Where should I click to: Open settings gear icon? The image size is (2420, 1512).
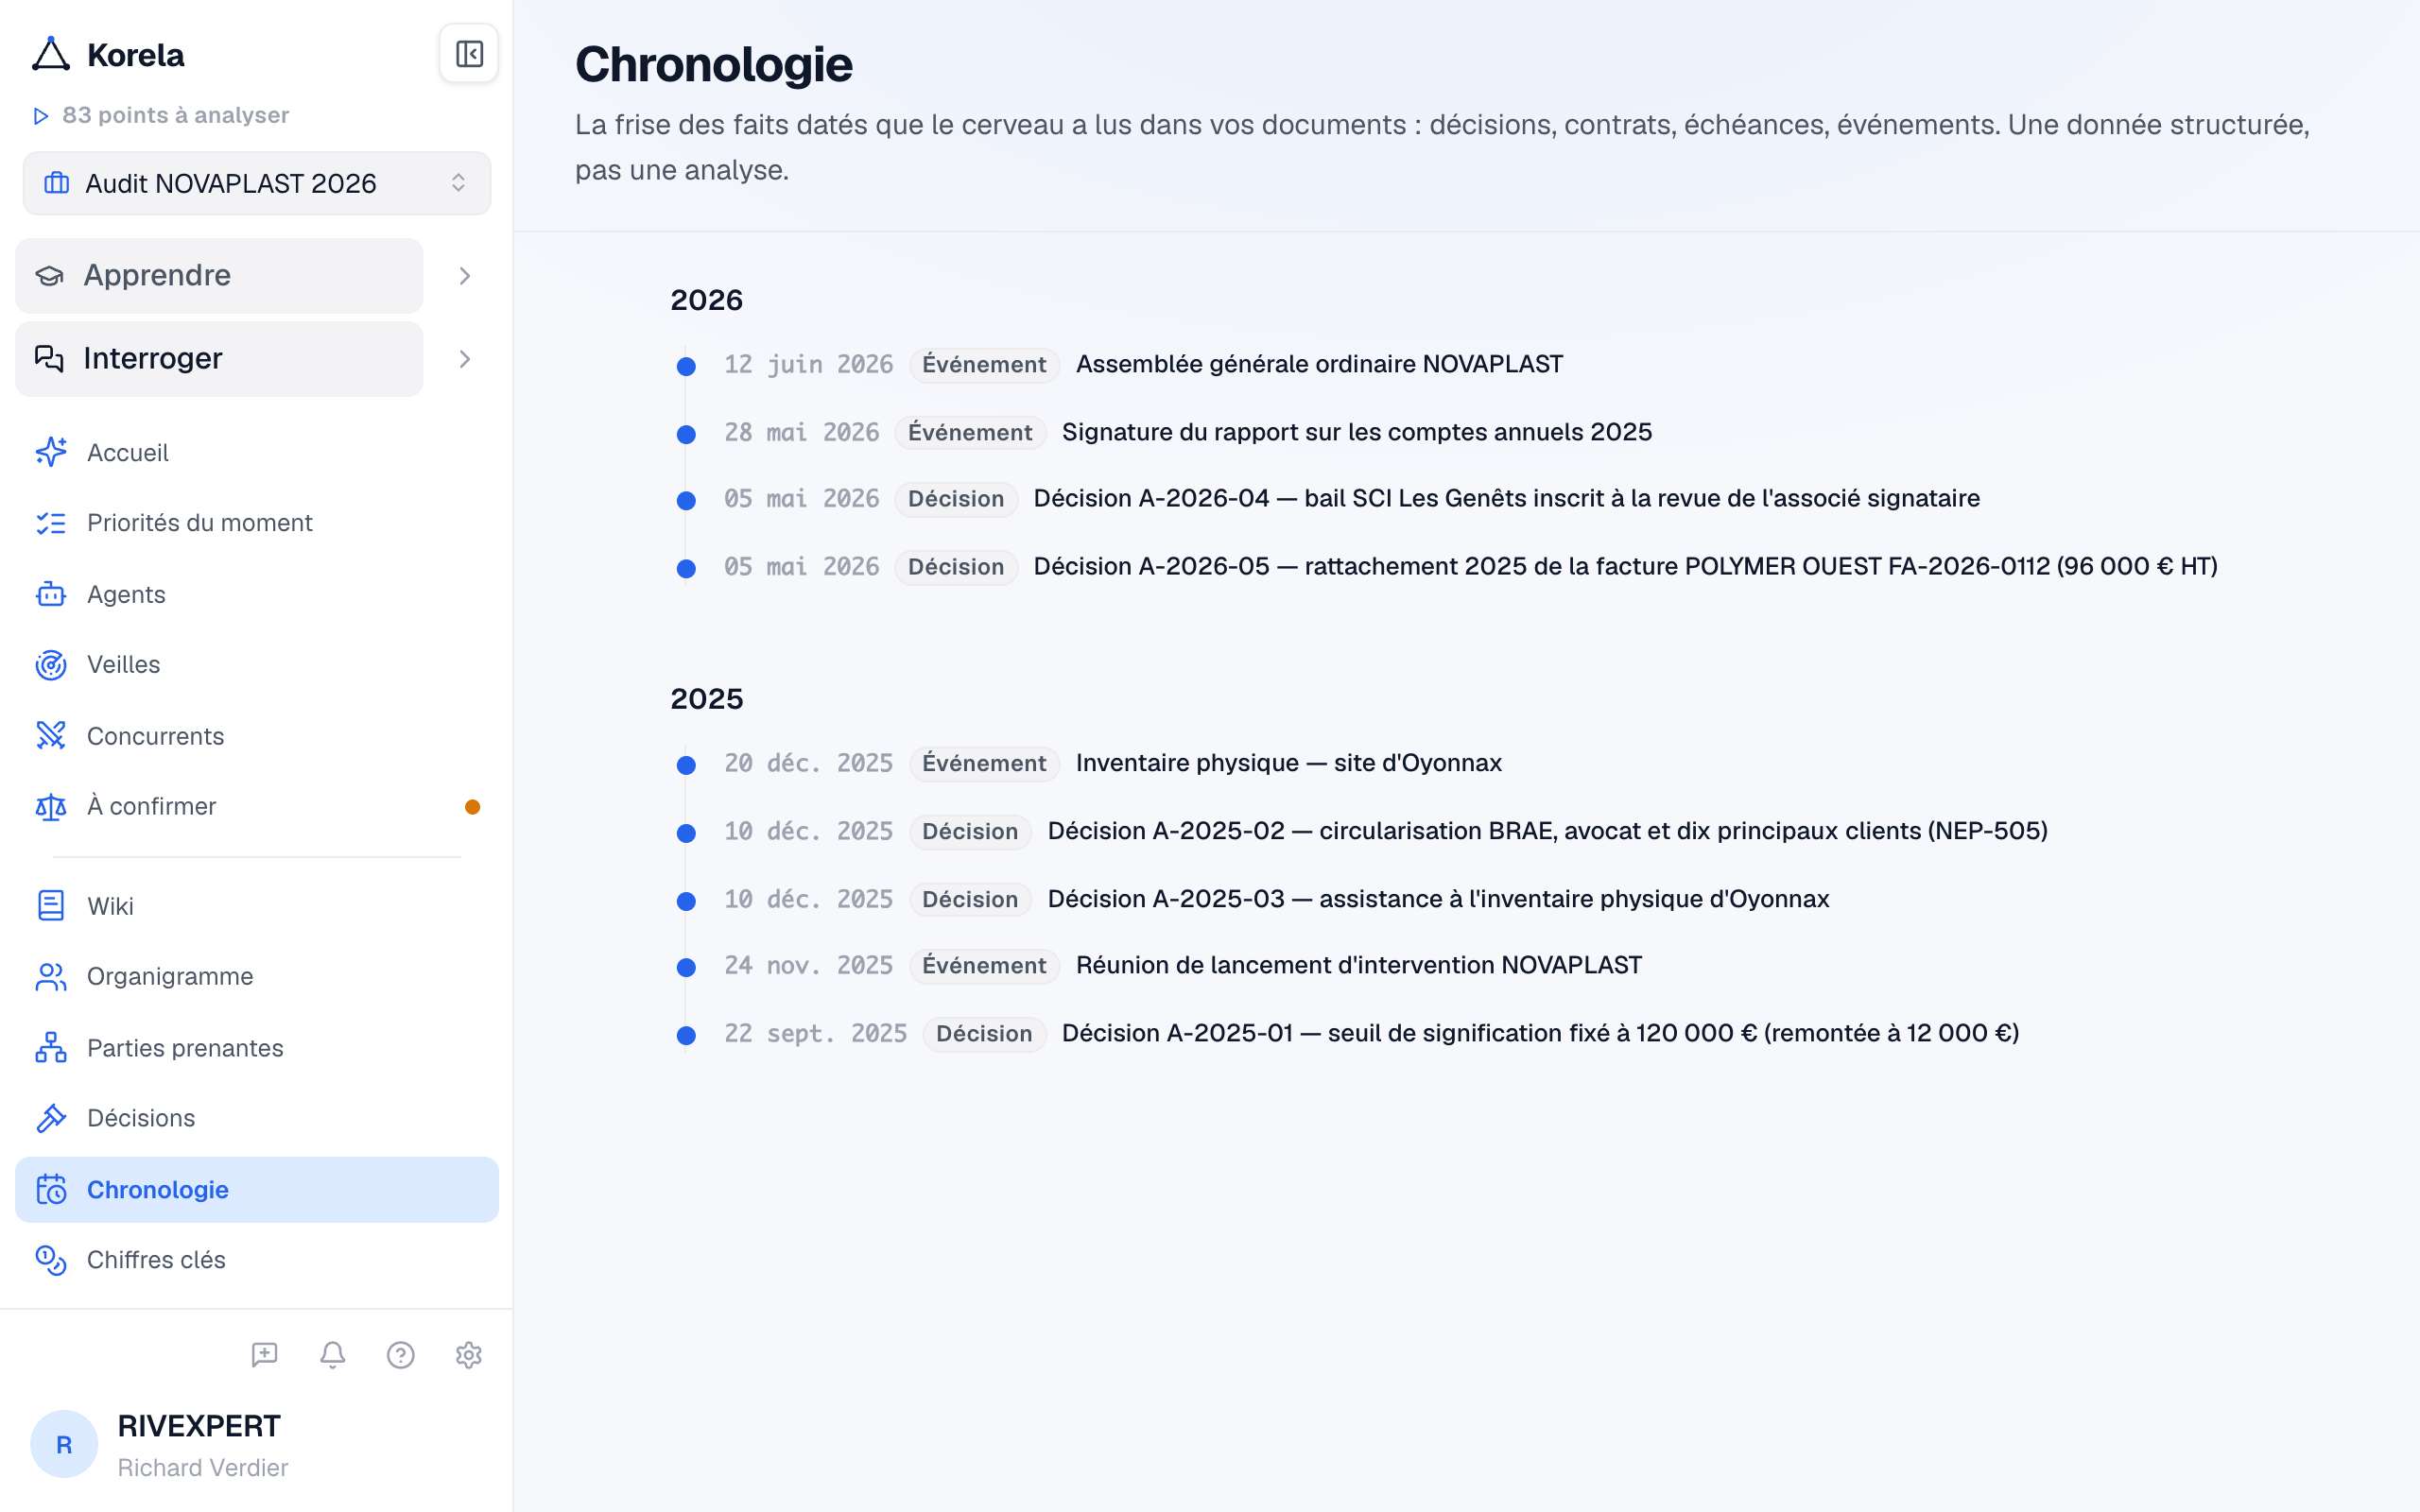click(469, 1355)
